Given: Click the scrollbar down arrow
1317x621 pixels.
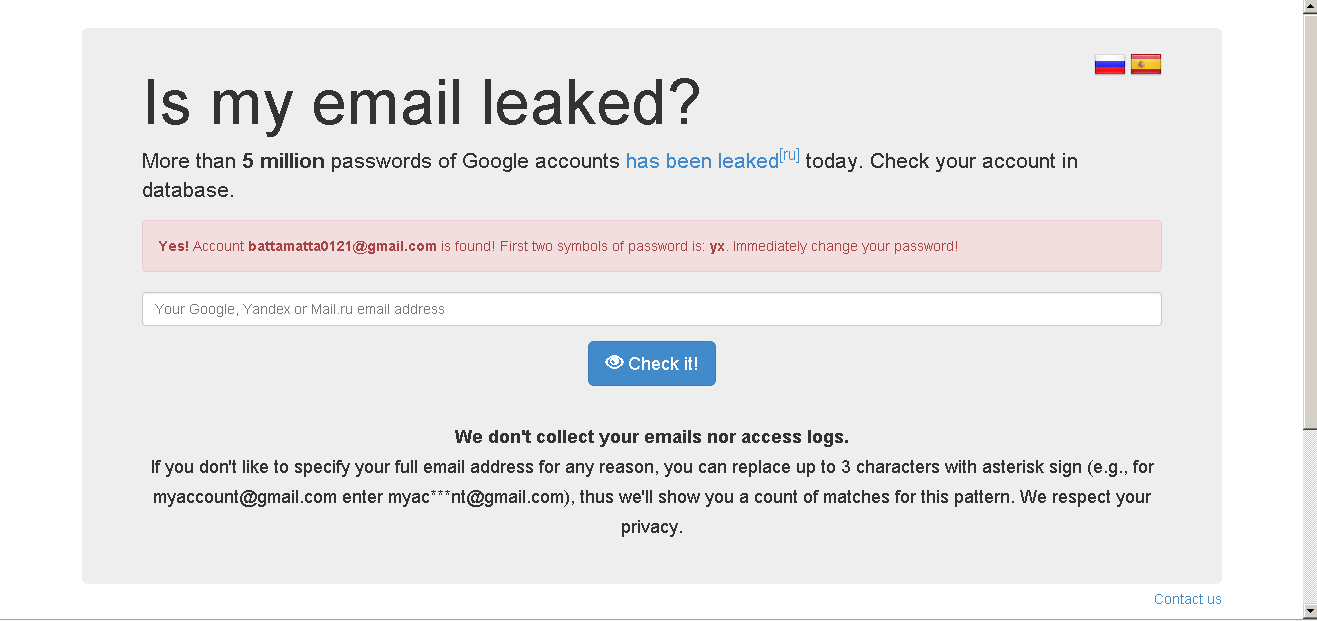Looking at the screenshot, I should (1310, 610).
